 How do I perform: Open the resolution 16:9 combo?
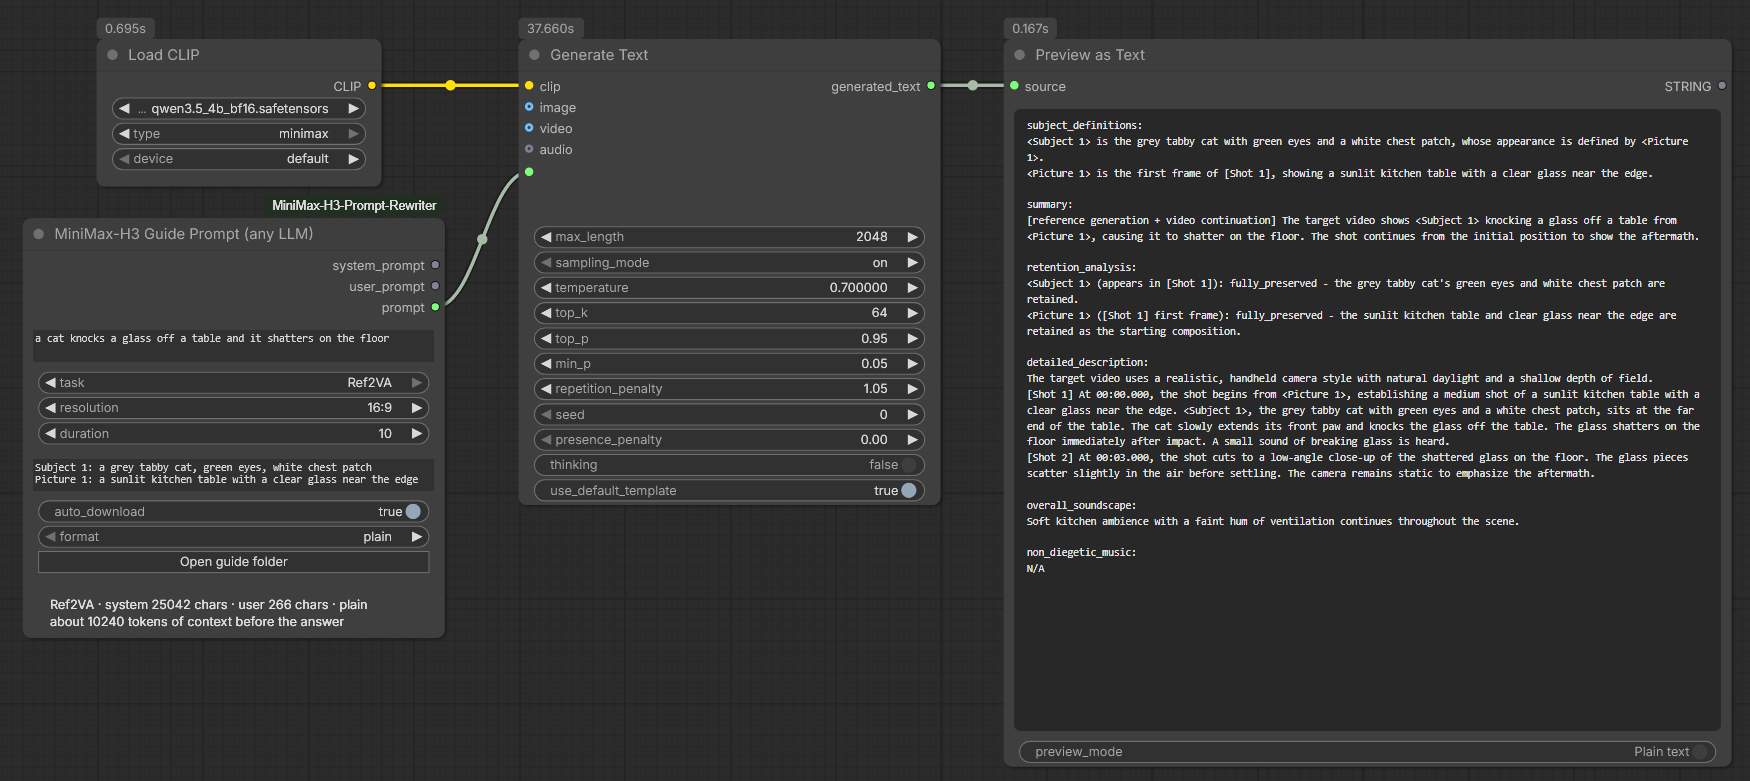(x=234, y=407)
